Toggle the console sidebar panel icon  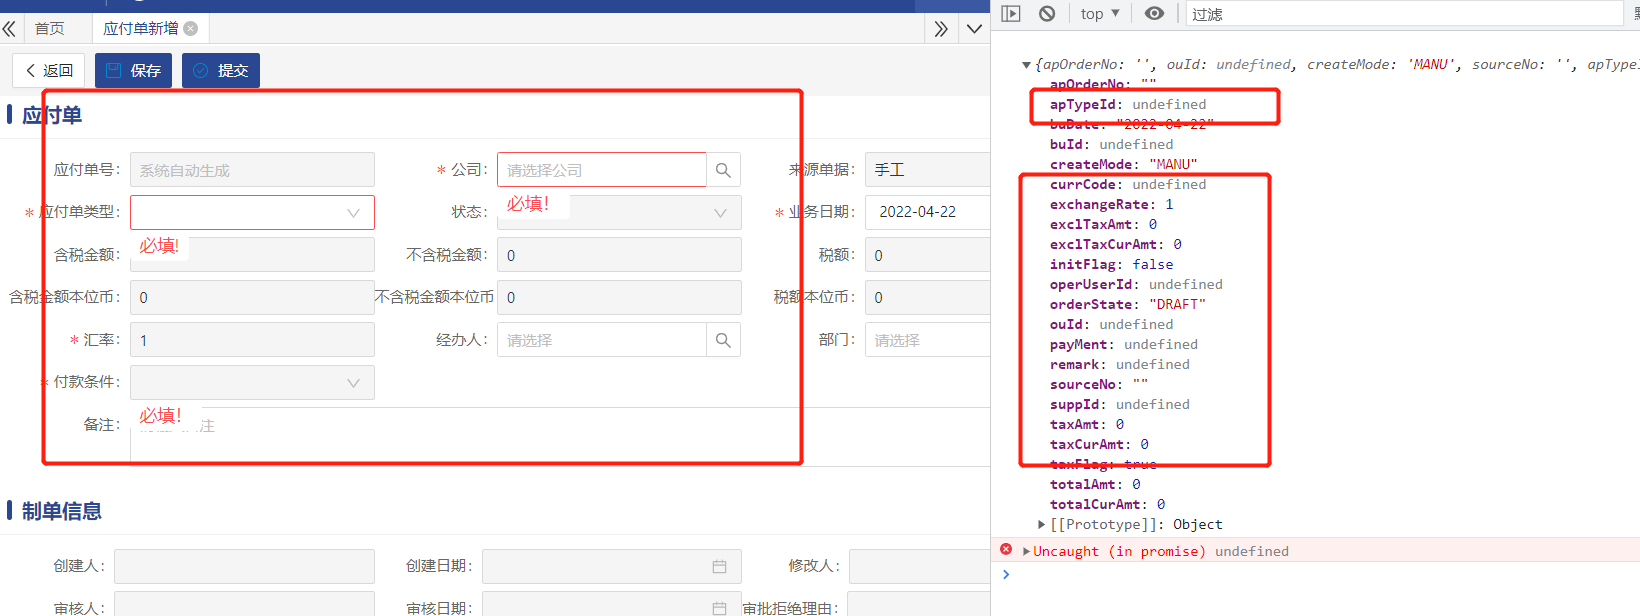tap(1011, 13)
